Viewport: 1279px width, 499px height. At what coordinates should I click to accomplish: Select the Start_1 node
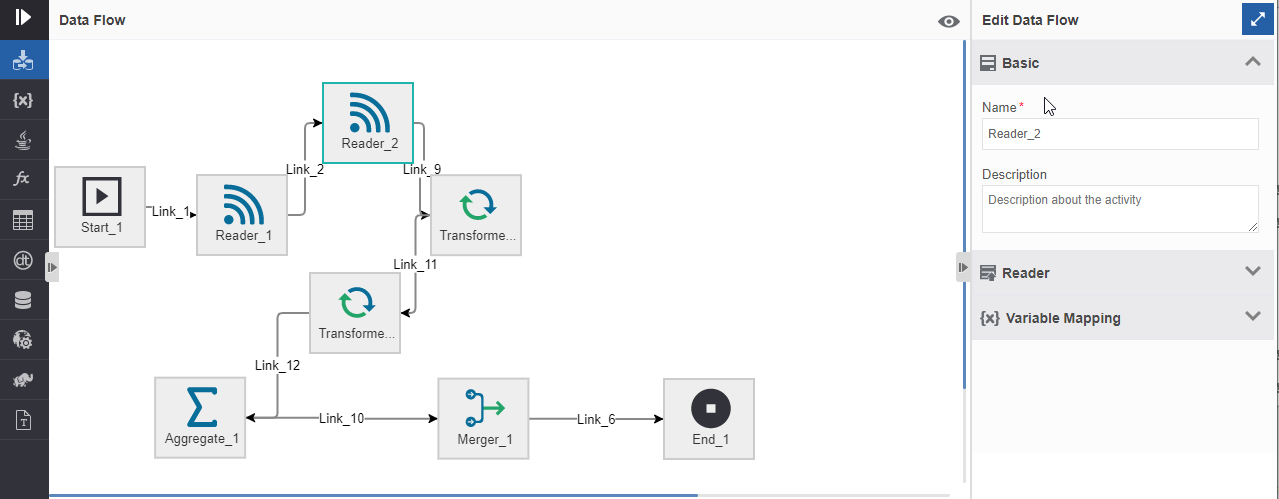coord(100,207)
